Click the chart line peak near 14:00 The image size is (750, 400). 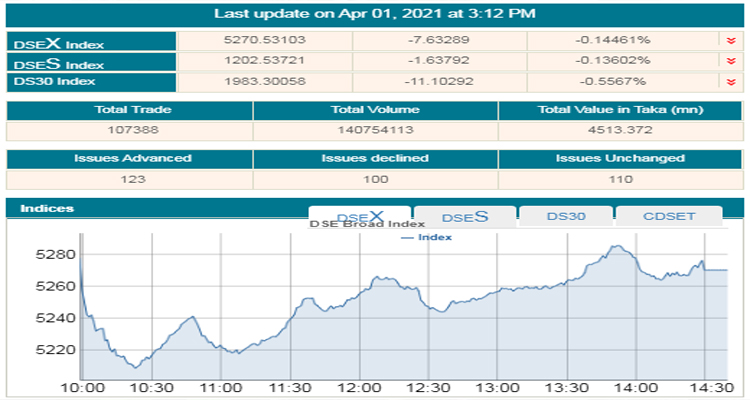click(x=616, y=246)
